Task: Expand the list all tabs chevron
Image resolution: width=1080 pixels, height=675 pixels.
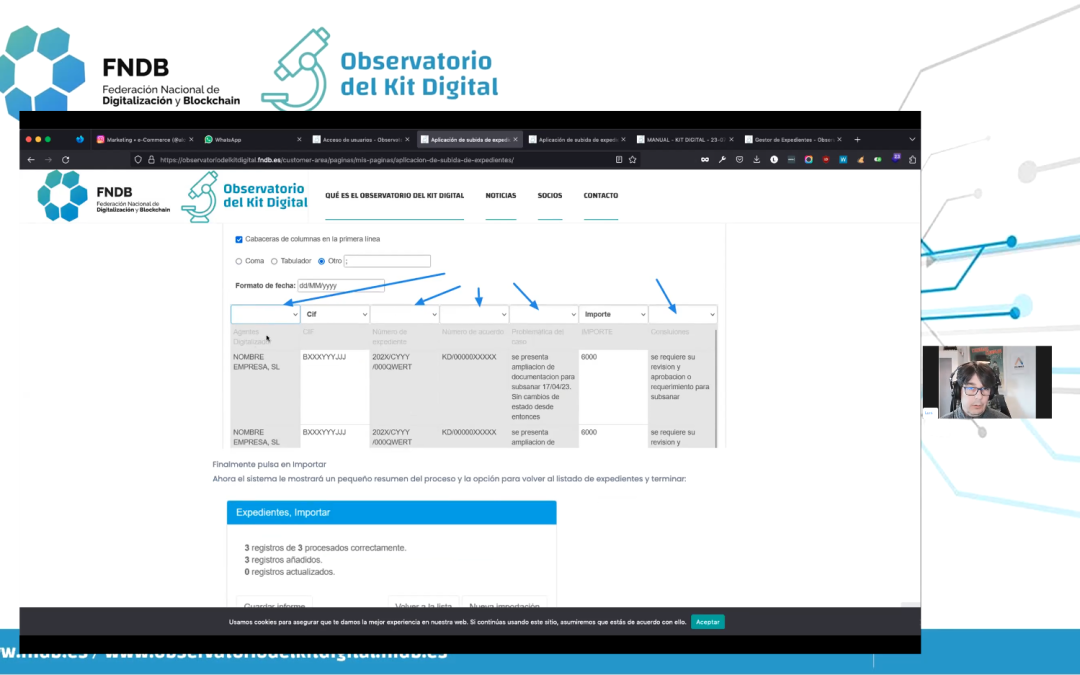Action: (912, 139)
